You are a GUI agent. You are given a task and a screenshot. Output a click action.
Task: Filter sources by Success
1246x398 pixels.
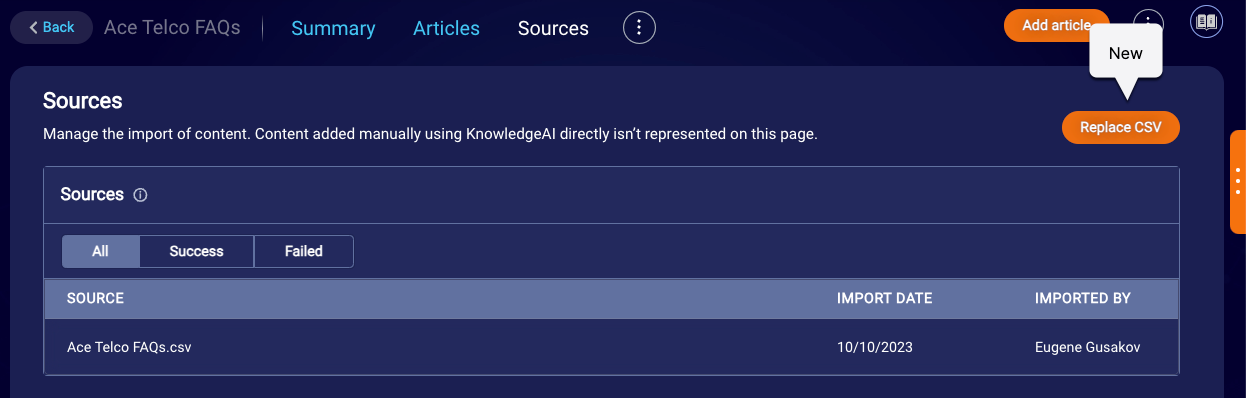tap(197, 251)
